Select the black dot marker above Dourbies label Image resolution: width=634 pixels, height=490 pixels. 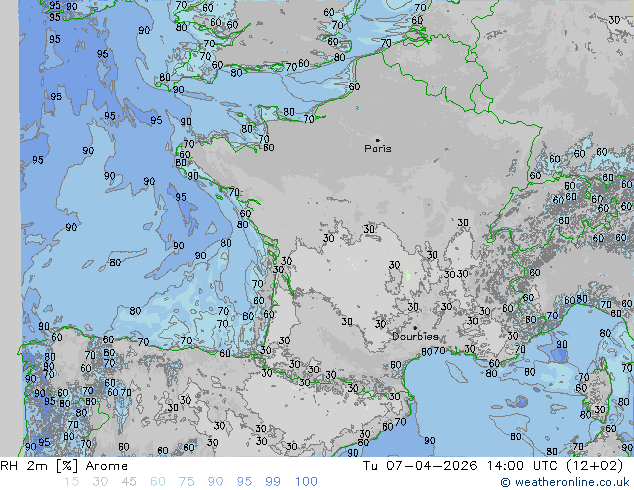coord(415,328)
